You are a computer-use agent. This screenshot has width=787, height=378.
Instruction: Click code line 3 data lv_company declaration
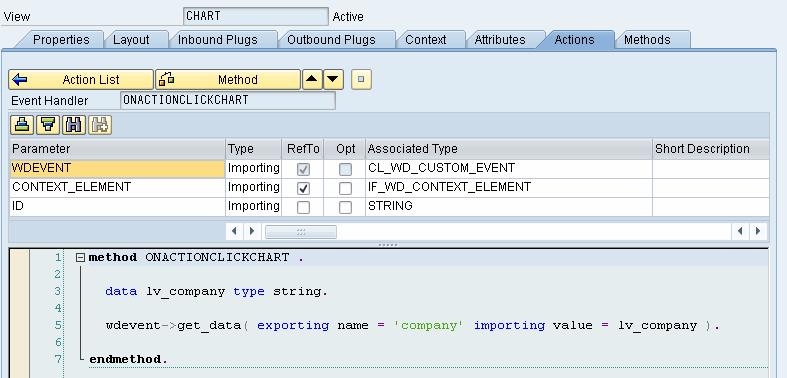[x=216, y=292]
